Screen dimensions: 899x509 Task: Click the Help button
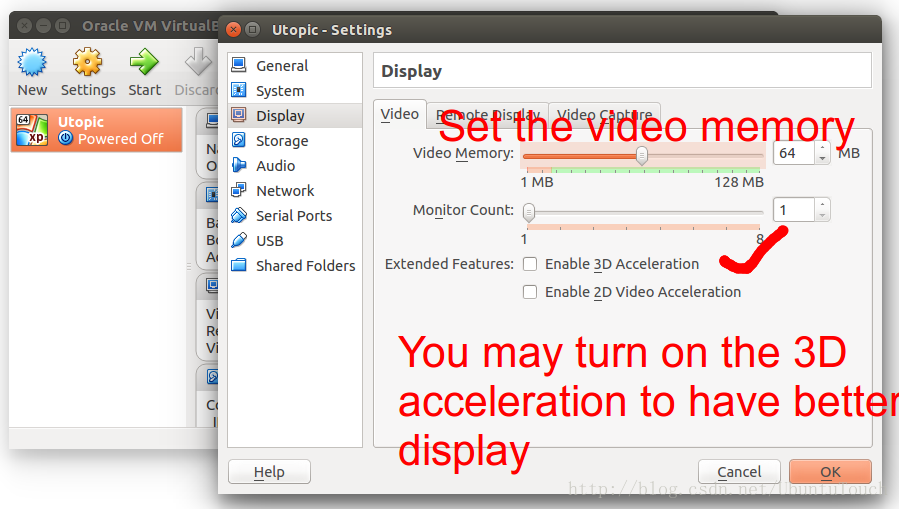click(x=269, y=472)
